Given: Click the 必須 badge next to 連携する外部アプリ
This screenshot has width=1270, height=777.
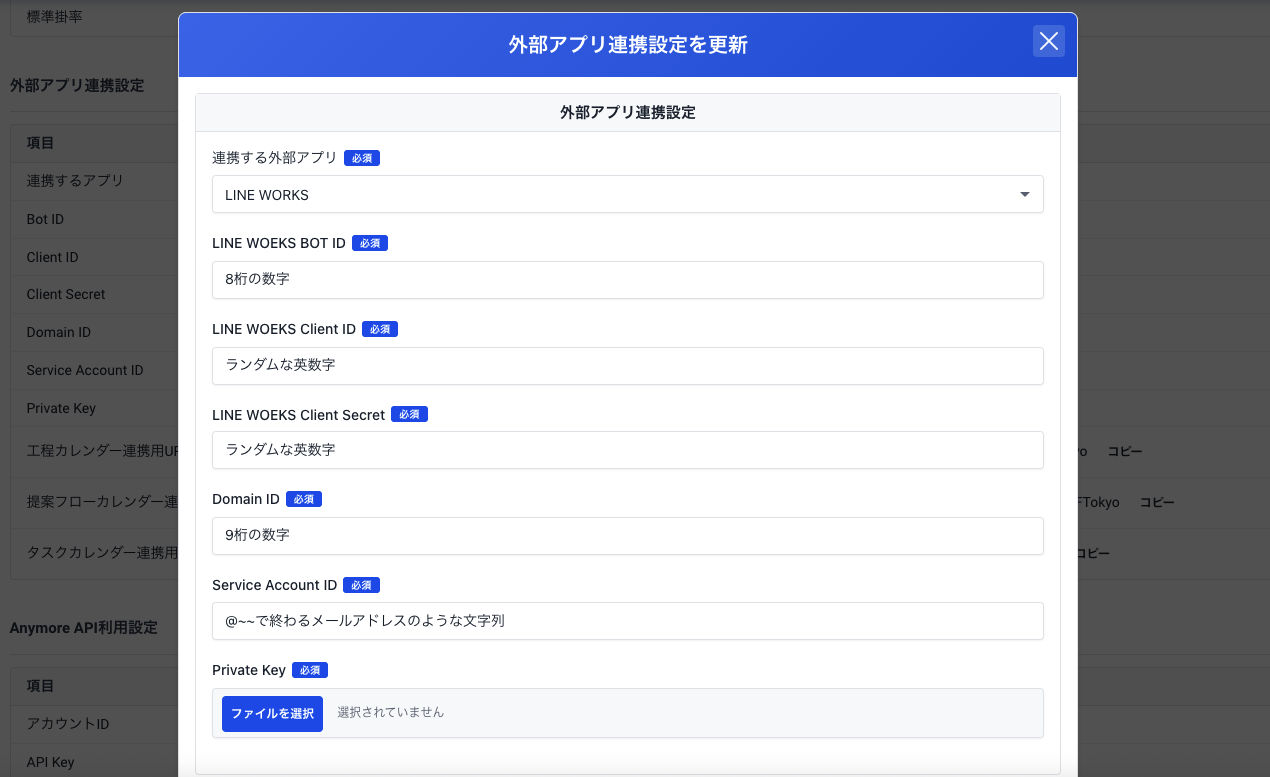Looking at the screenshot, I should 361,157.
